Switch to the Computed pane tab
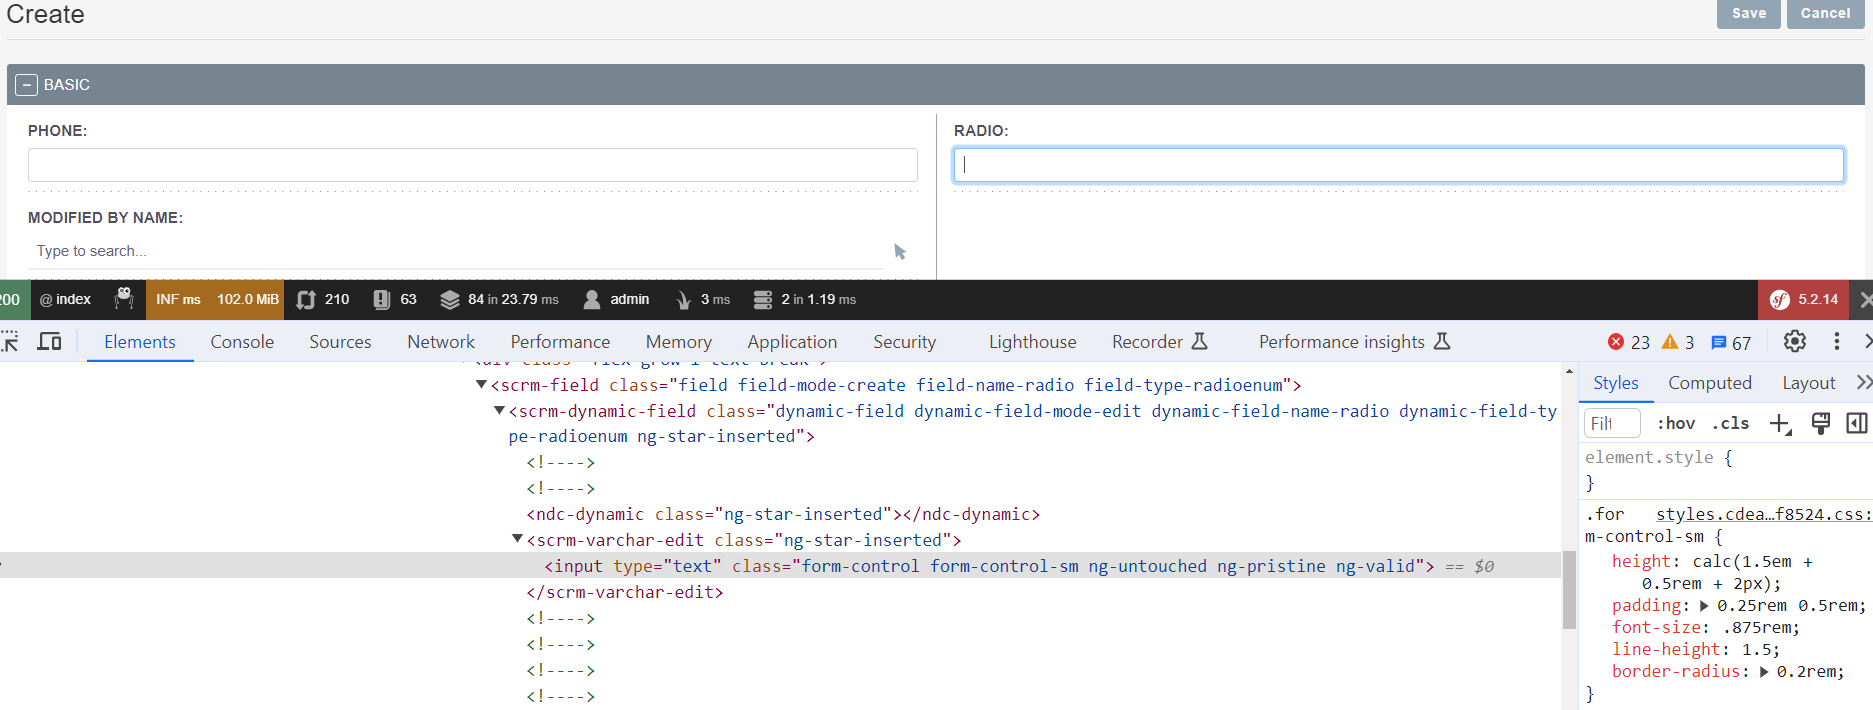Viewport: 1873px width, 710px height. (x=1710, y=383)
